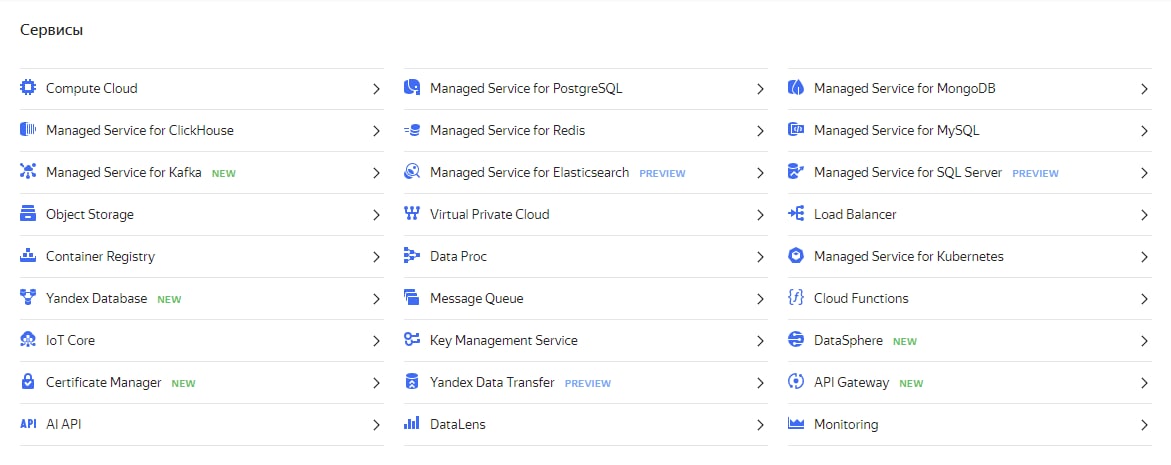Click the Message Queue icon
The width and height of the screenshot is (1171, 465).
(411, 299)
